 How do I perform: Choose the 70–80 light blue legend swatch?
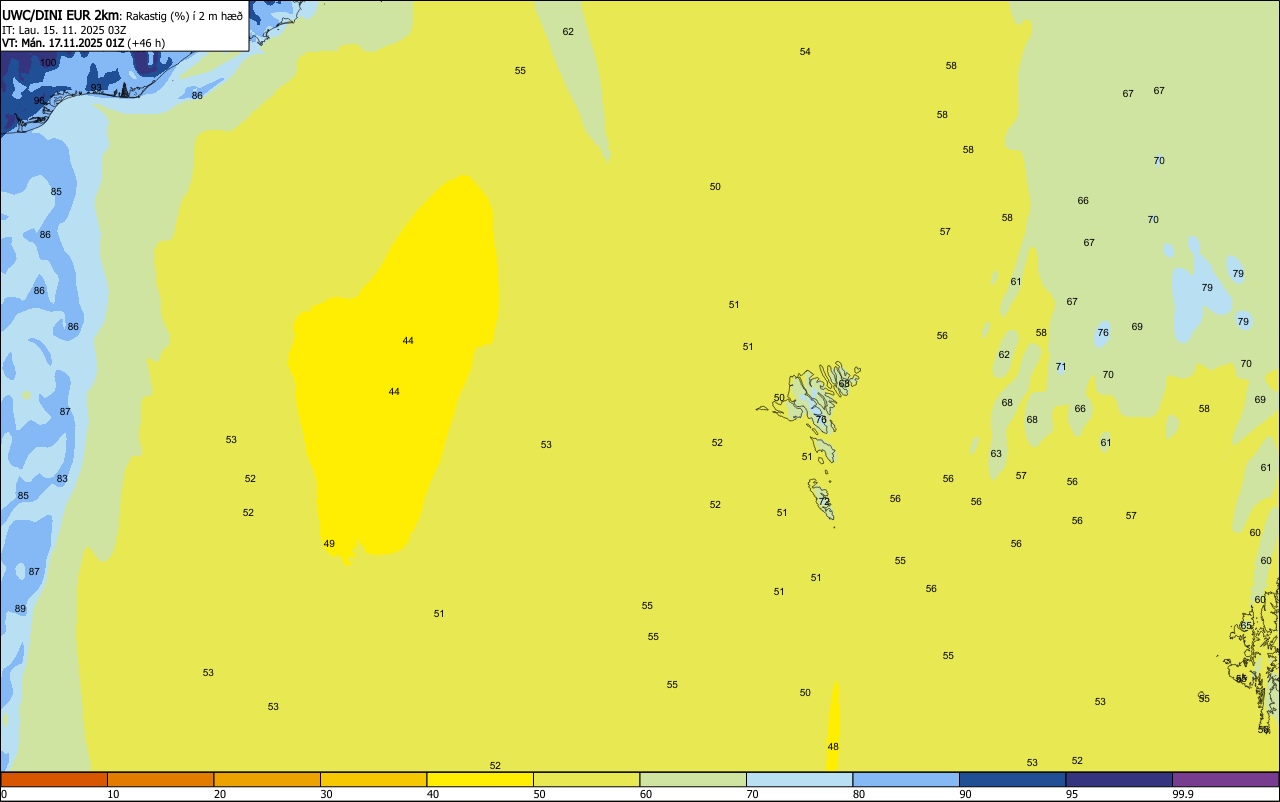[x=799, y=779]
